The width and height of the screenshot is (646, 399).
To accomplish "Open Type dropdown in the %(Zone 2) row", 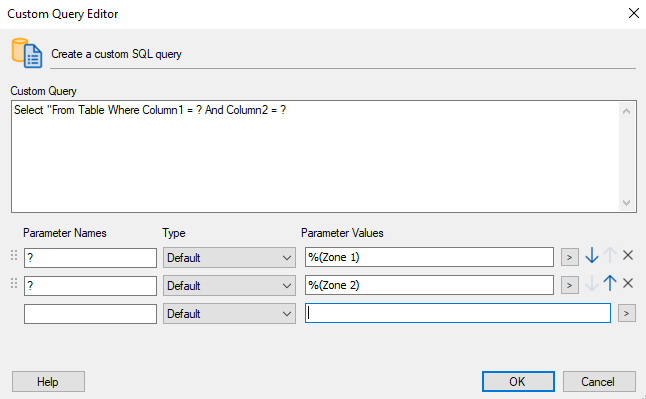I will (x=229, y=286).
